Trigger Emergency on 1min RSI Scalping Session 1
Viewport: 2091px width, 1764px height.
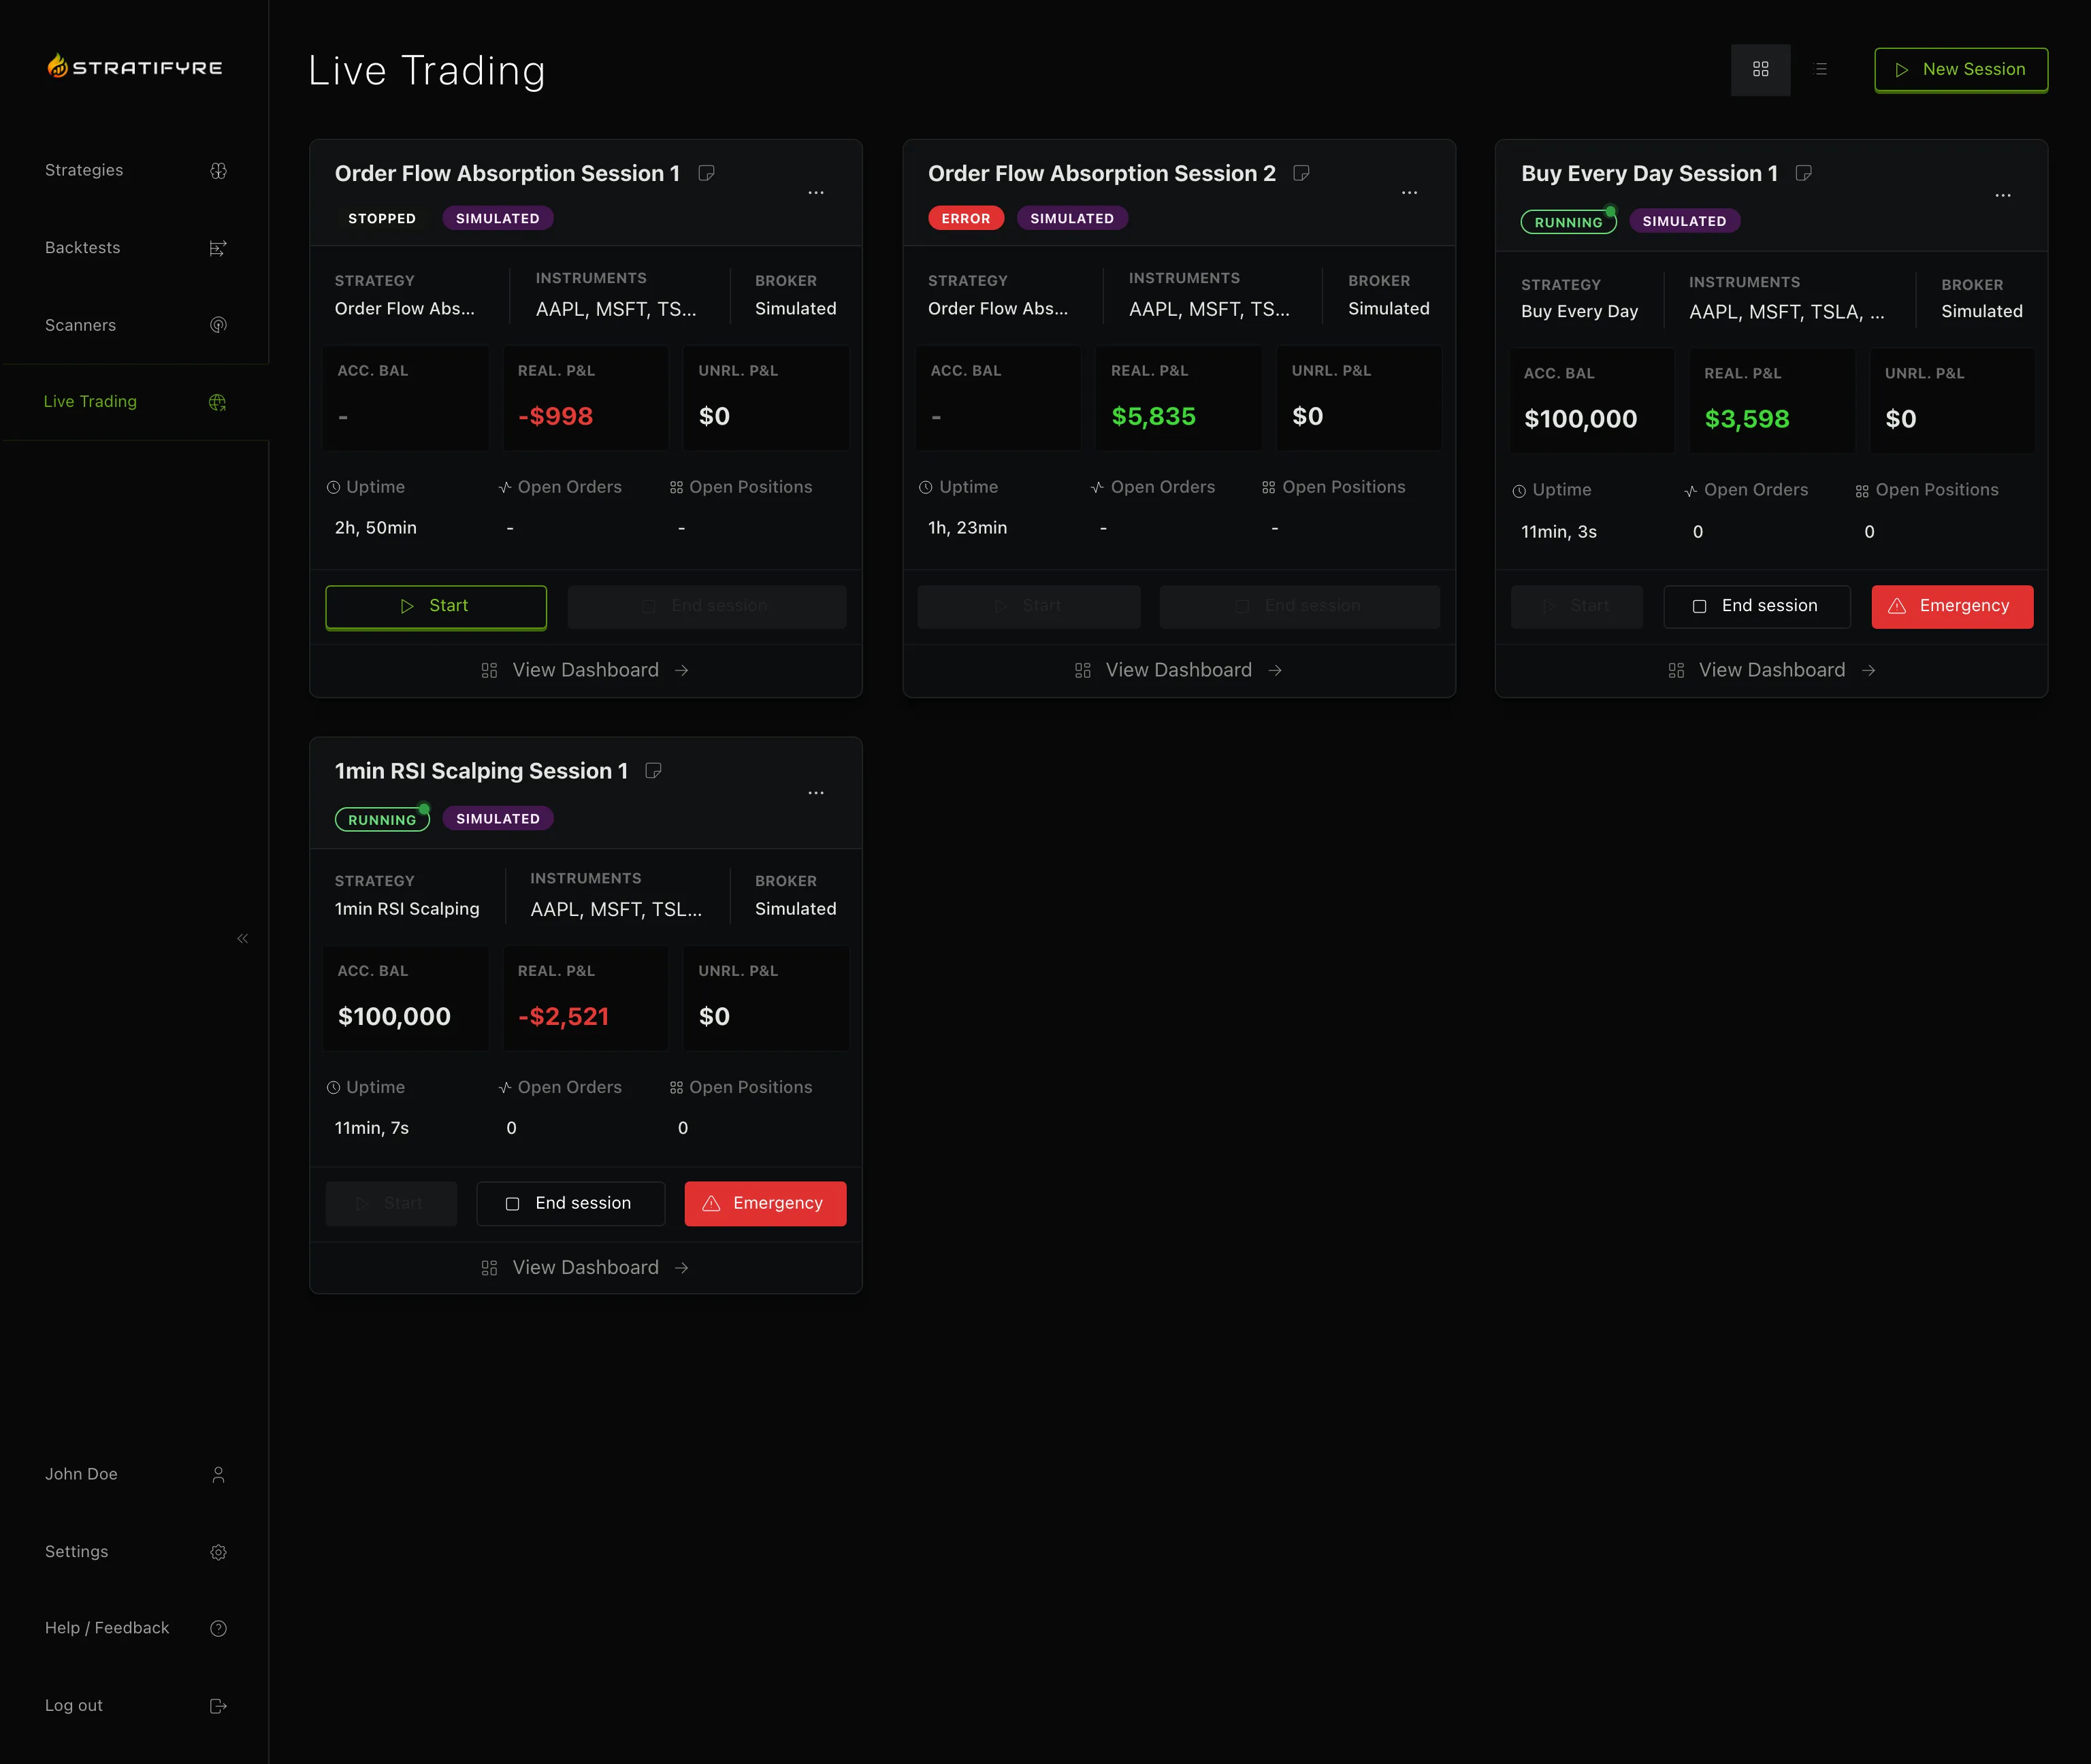(765, 1204)
